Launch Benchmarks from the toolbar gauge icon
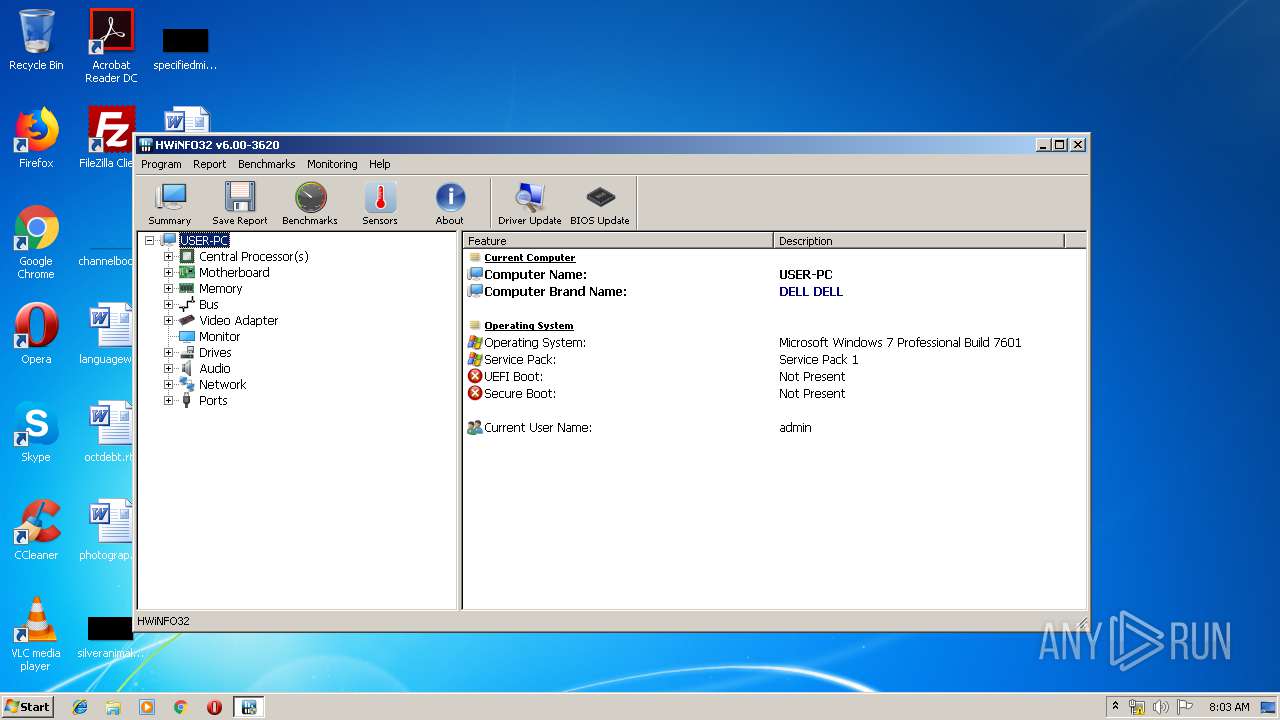 point(310,204)
